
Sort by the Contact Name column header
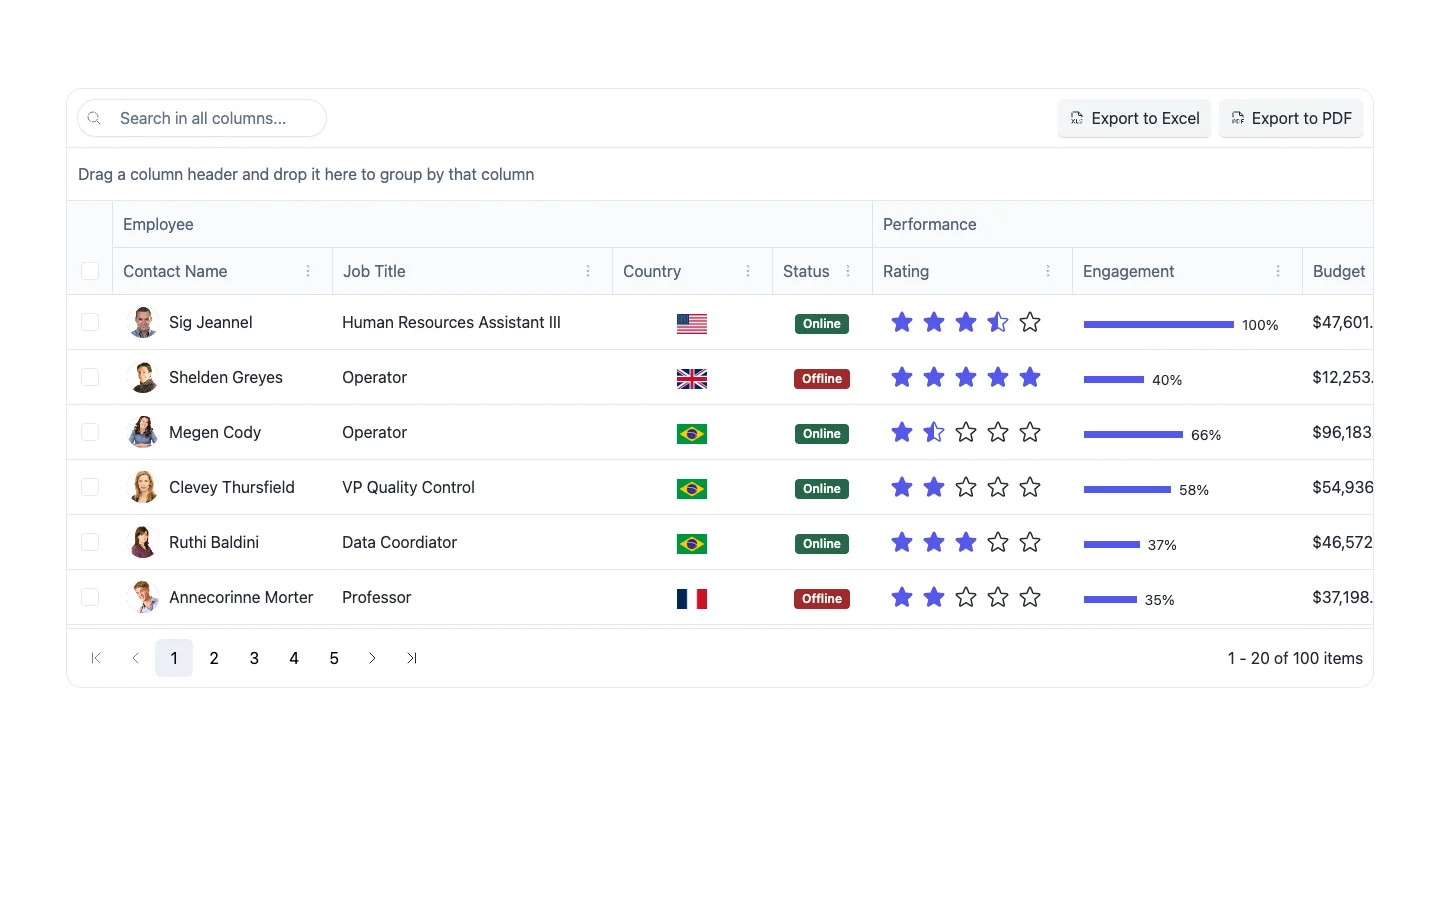[175, 271]
